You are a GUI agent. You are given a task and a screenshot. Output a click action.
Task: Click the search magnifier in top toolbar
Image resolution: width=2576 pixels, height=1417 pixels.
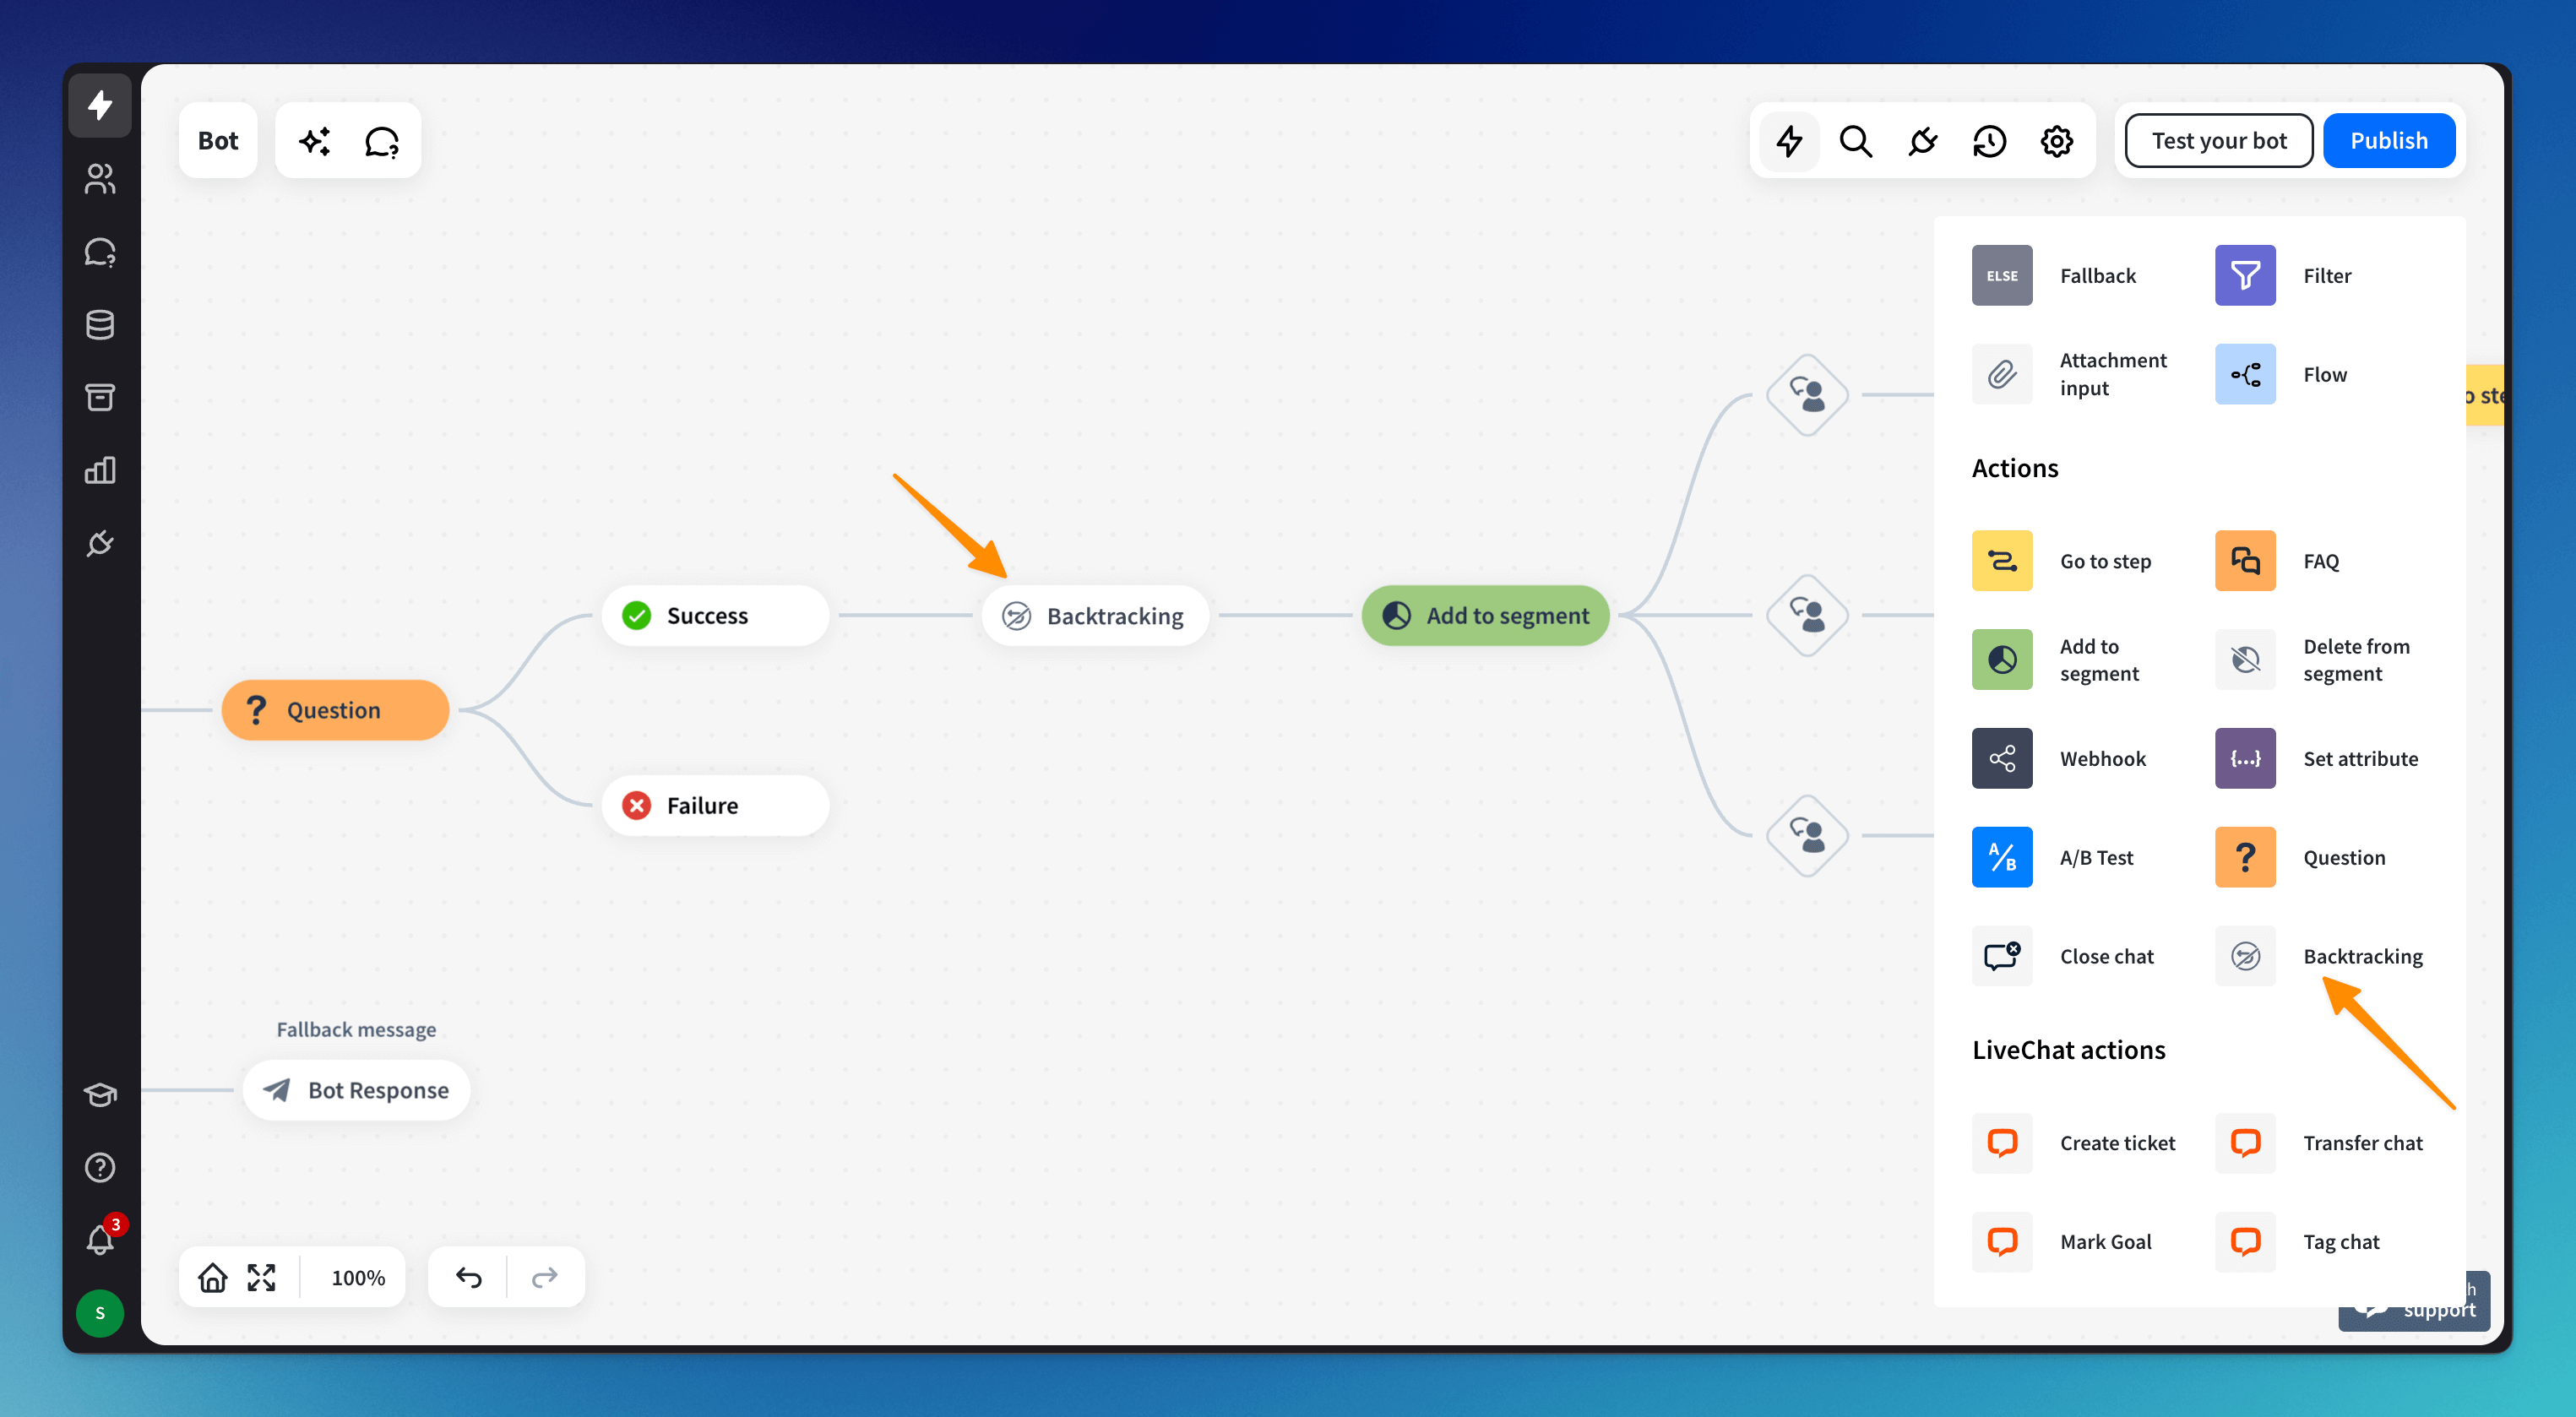coord(1855,141)
